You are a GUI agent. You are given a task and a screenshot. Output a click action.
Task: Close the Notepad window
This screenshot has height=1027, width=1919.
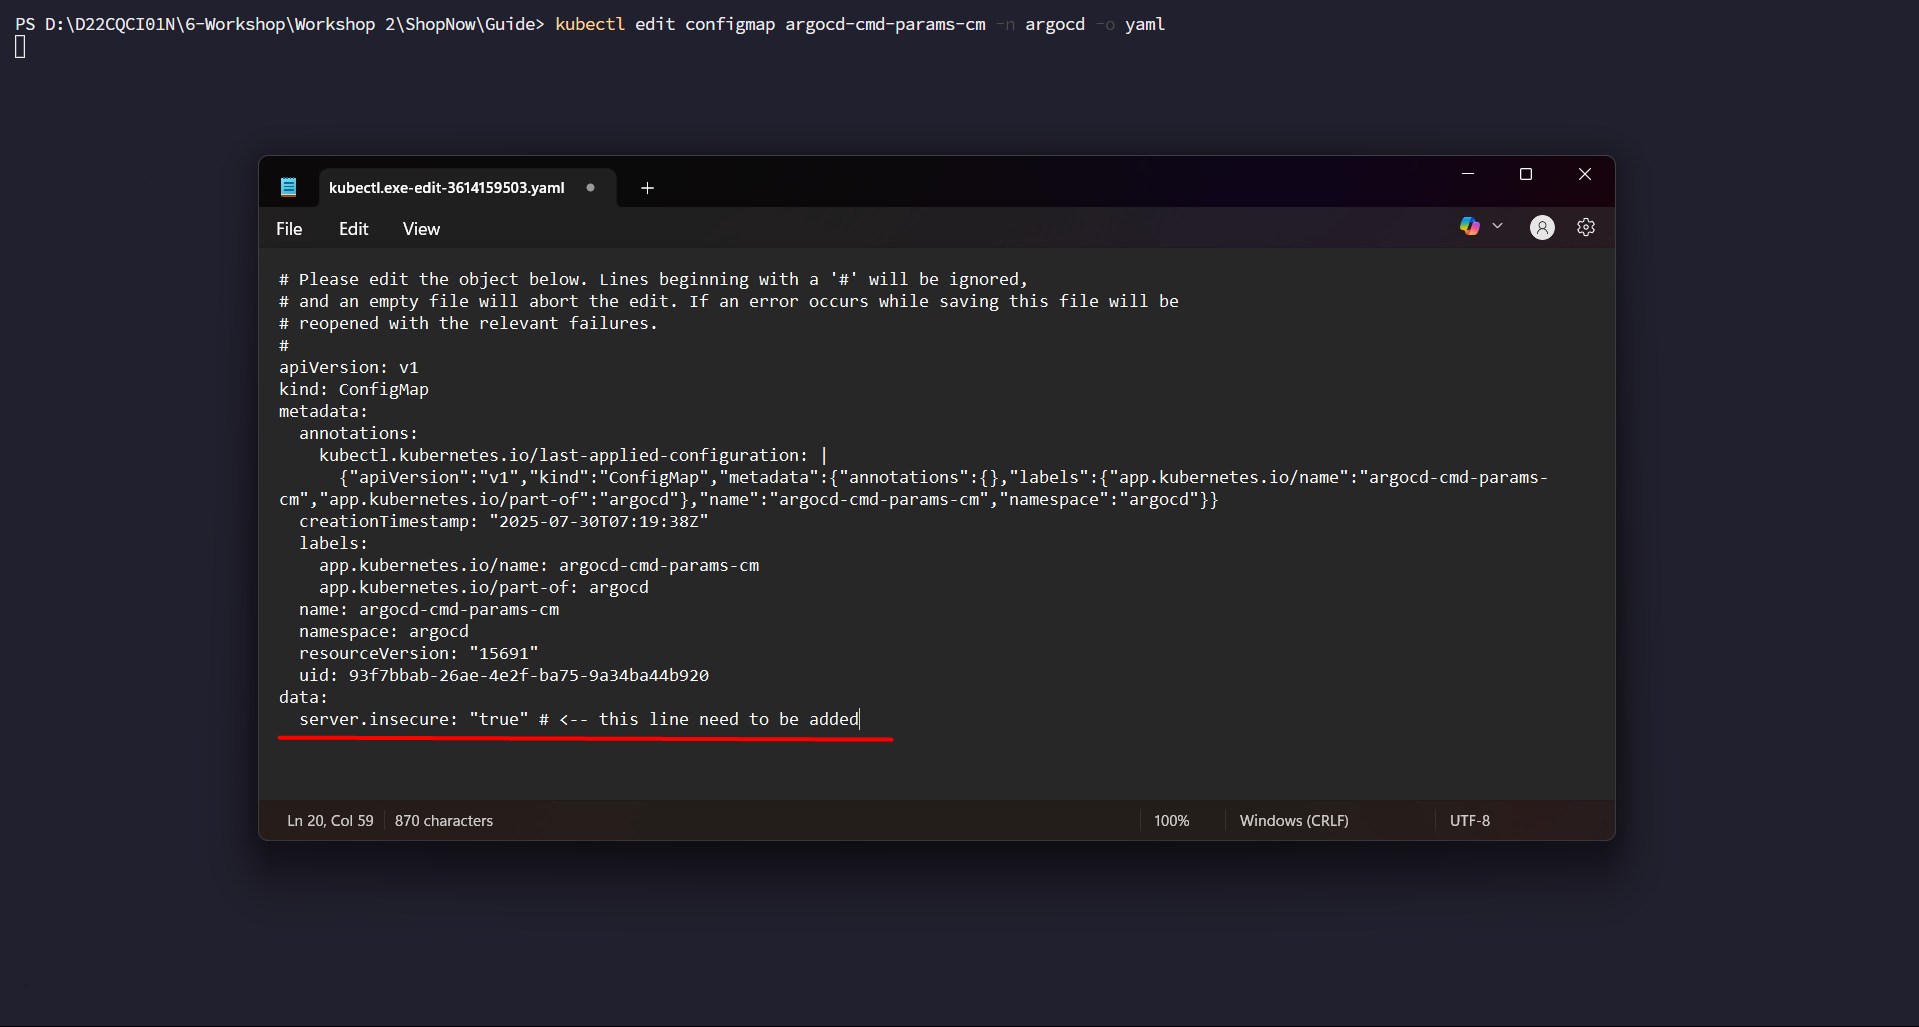click(x=1584, y=174)
